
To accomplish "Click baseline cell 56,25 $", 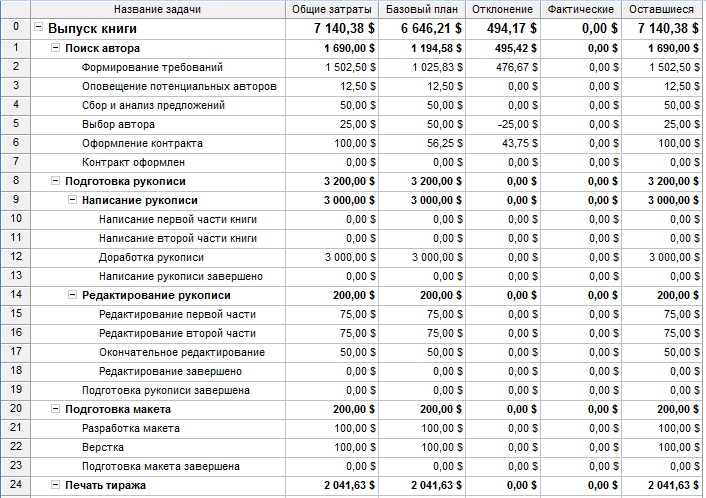I will coord(422,143).
